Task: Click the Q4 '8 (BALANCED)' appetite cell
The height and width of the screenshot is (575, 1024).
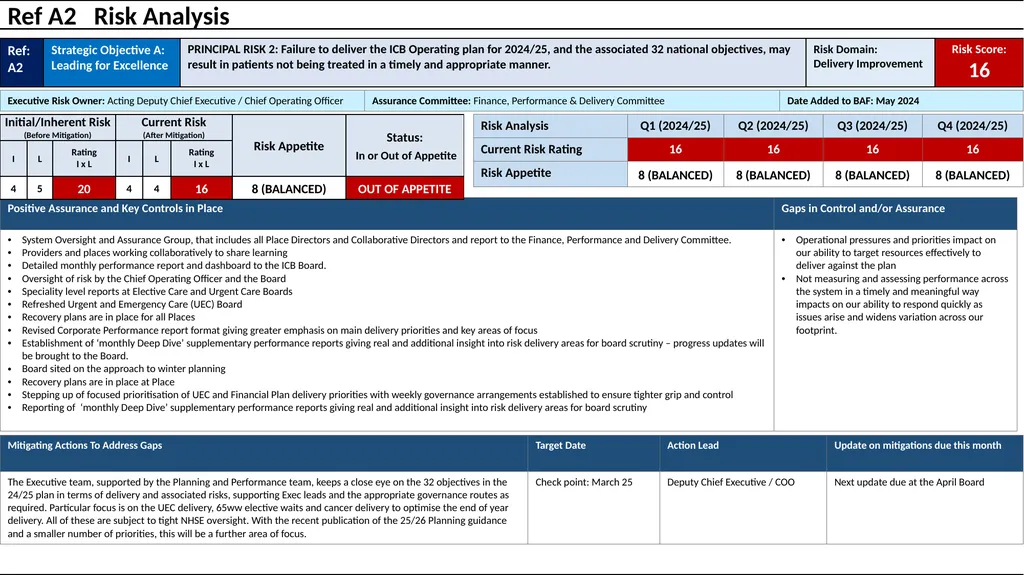Action: tap(972, 174)
